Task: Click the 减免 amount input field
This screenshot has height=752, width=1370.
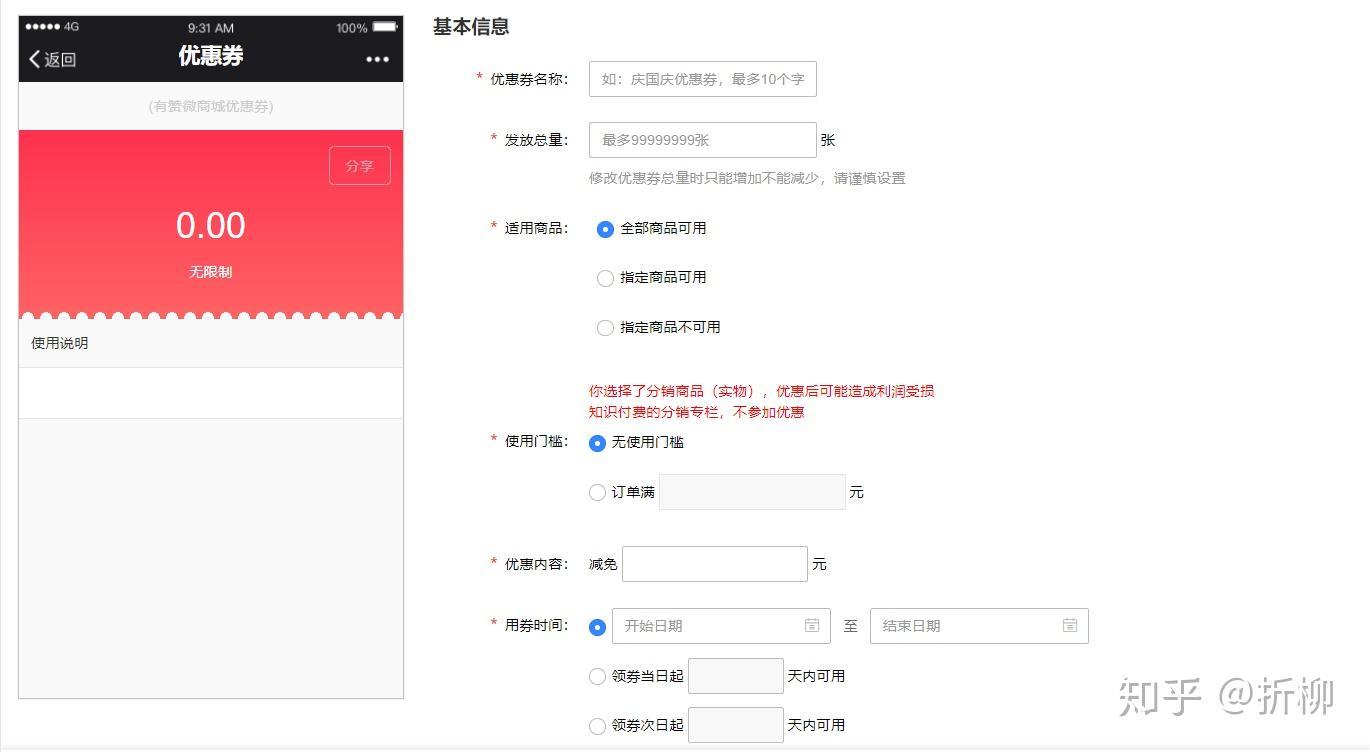Action: pos(715,564)
